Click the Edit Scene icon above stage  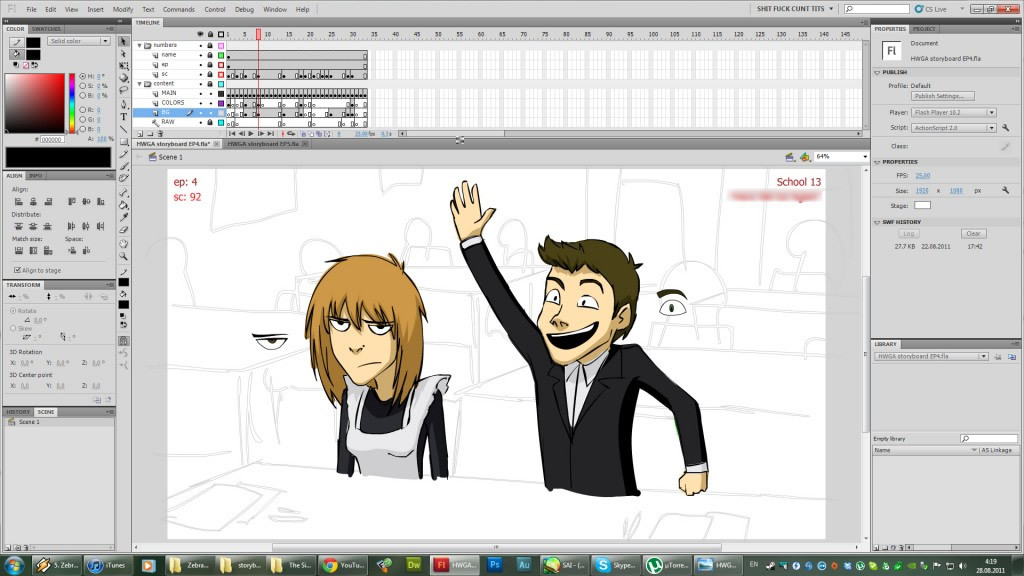tap(789, 157)
